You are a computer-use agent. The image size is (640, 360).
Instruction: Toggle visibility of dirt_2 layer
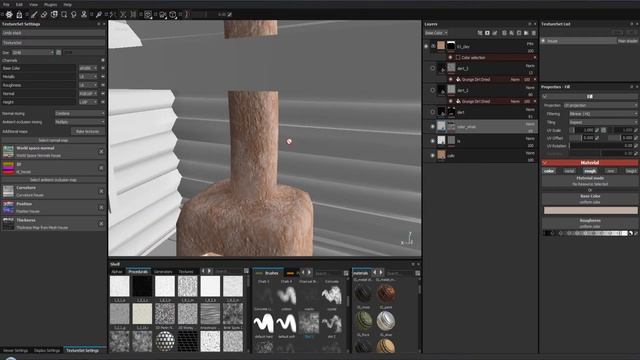(x=433, y=90)
